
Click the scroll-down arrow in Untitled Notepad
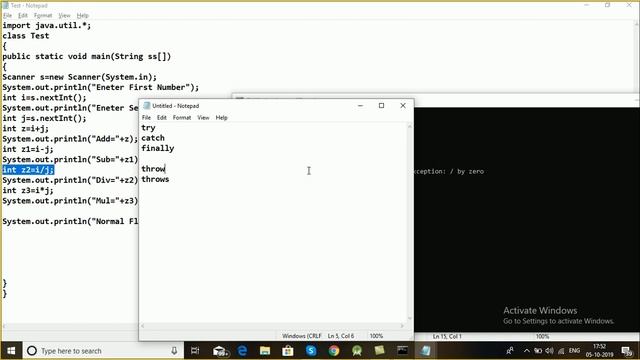pos(410,318)
